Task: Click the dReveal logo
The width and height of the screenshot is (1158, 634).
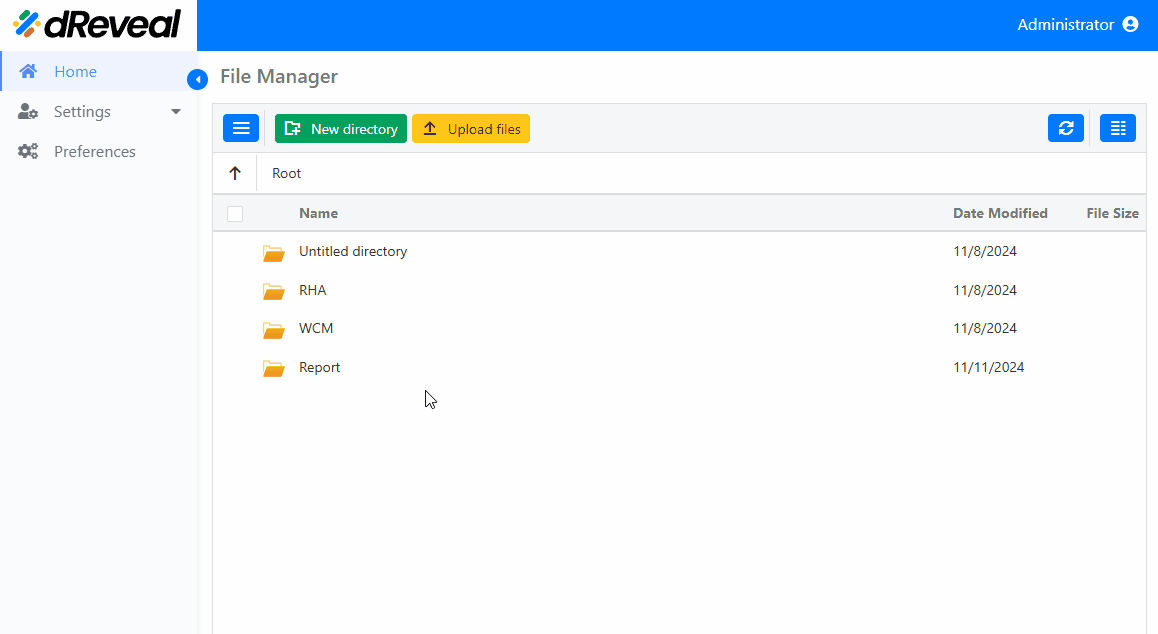Action: (x=97, y=24)
